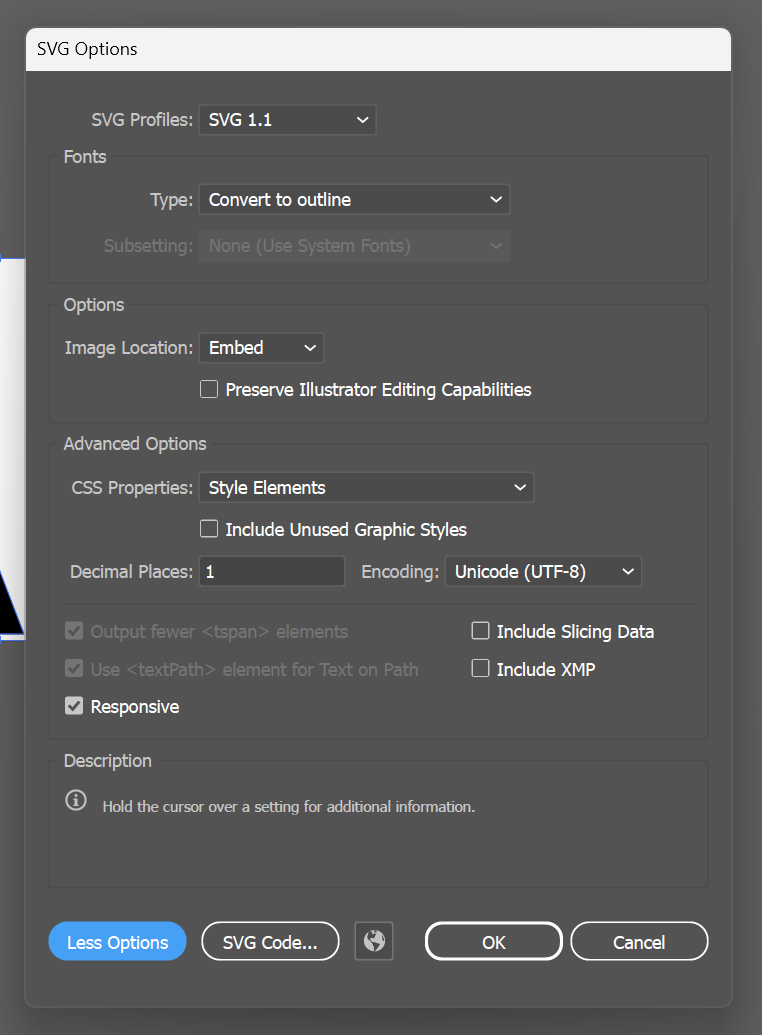Click the globe preview in browser icon
The width and height of the screenshot is (762, 1035).
point(374,941)
